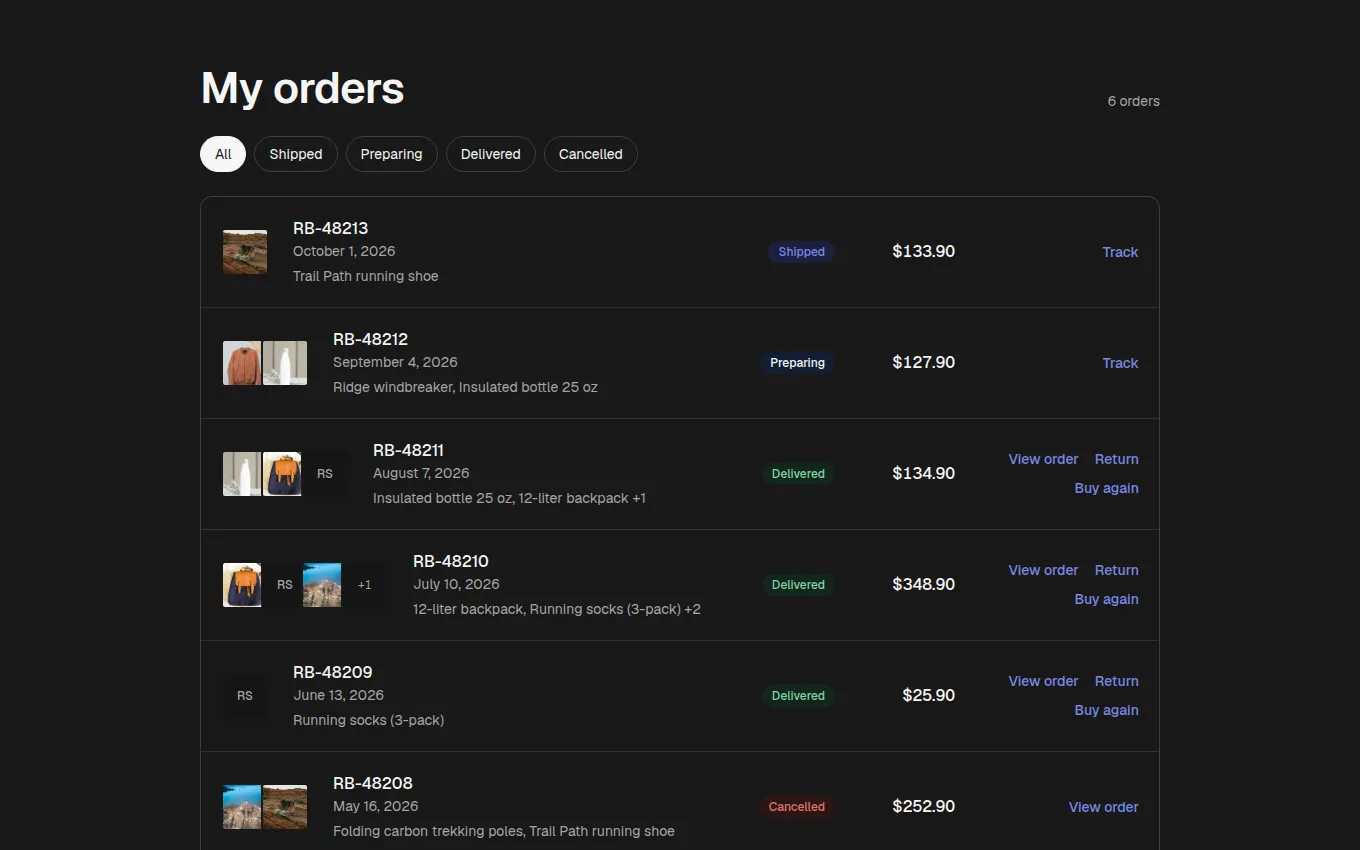This screenshot has width=1360, height=850.
Task: Click the Preparing status badge on RB-48212
Action: (798, 363)
